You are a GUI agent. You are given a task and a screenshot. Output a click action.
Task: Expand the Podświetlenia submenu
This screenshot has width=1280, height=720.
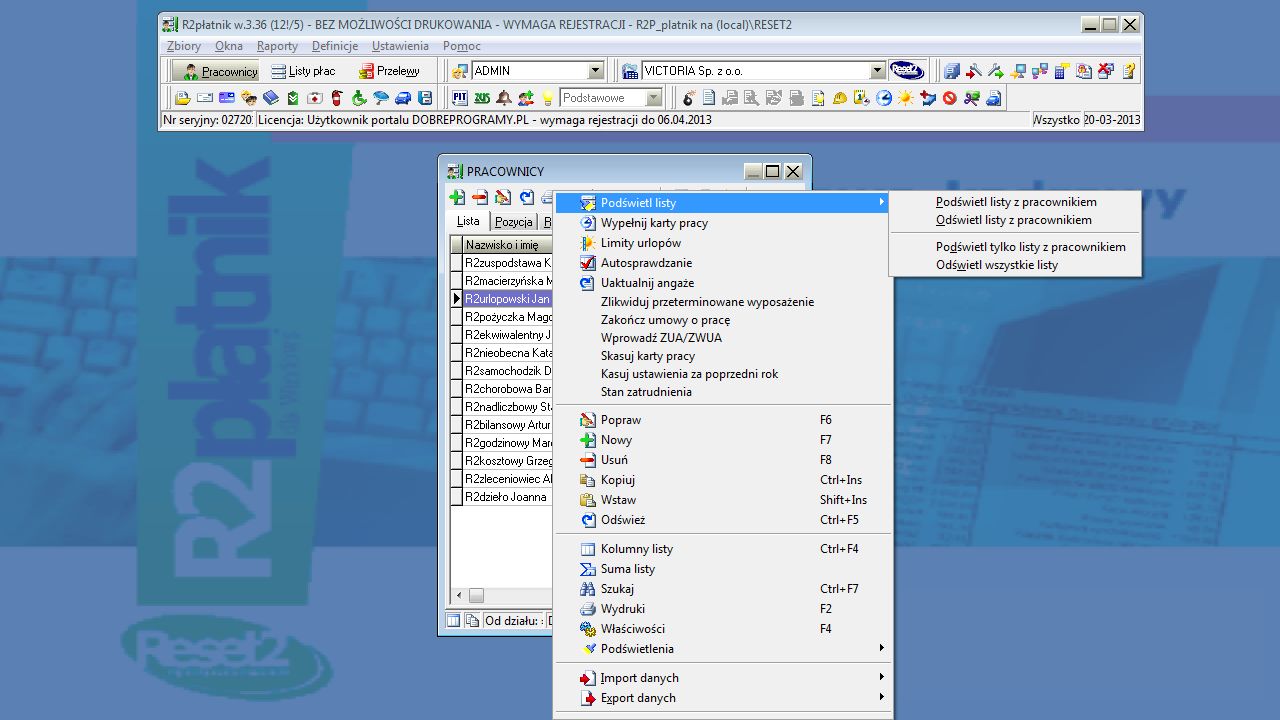tap(723, 649)
